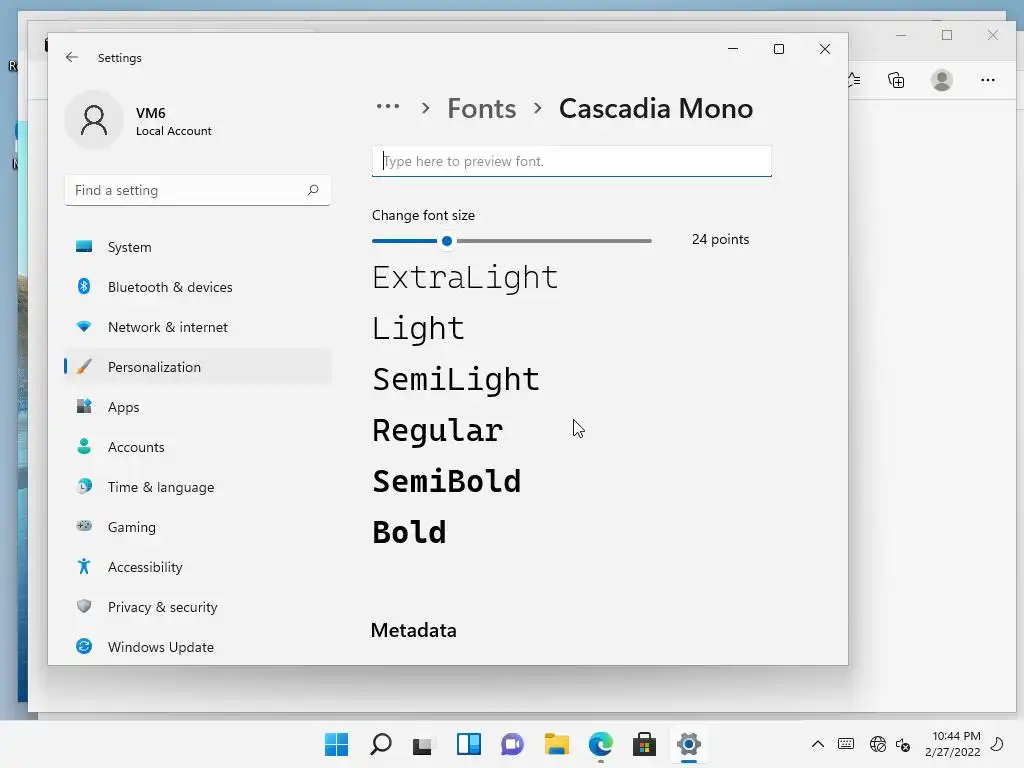The height and width of the screenshot is (768, 1024).
Task: Open the network globe tray icon
Action: tap(878, 744)
